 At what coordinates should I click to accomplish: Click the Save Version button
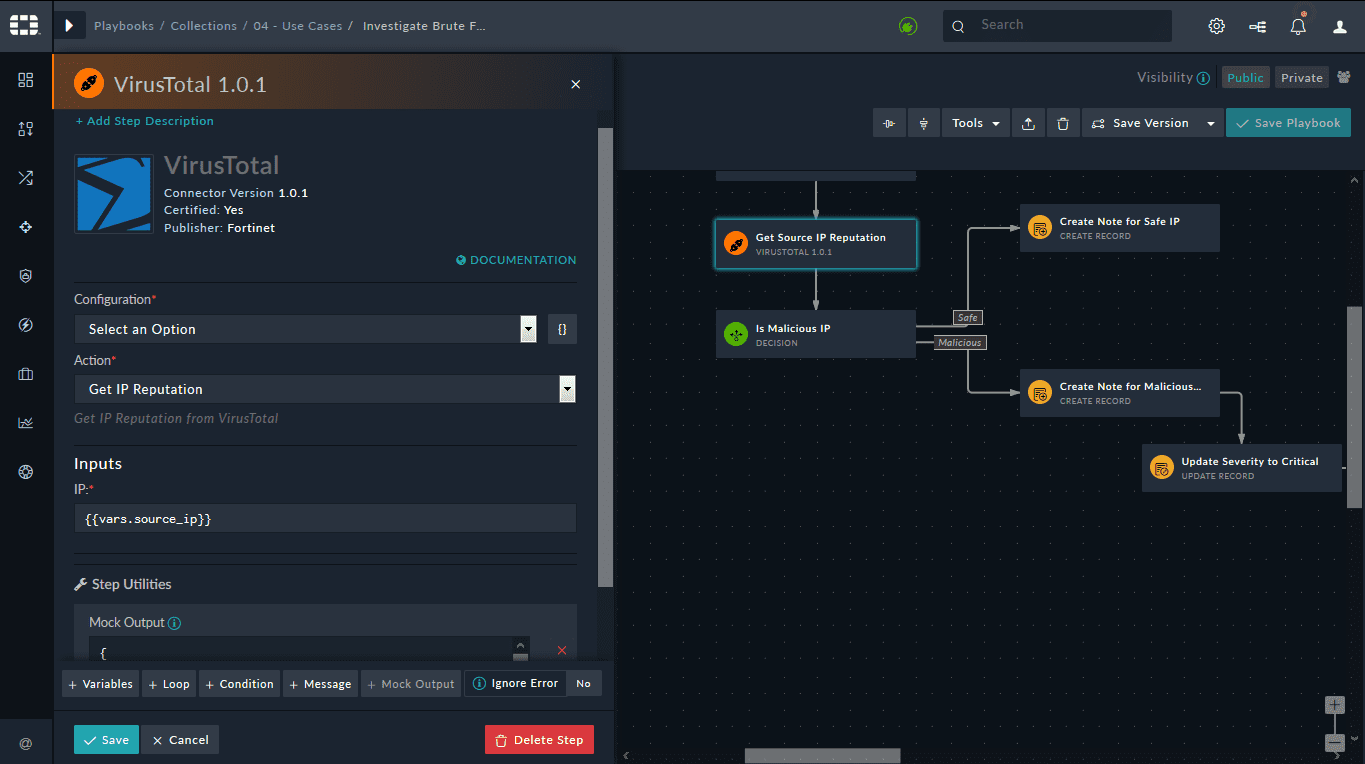1141,123
